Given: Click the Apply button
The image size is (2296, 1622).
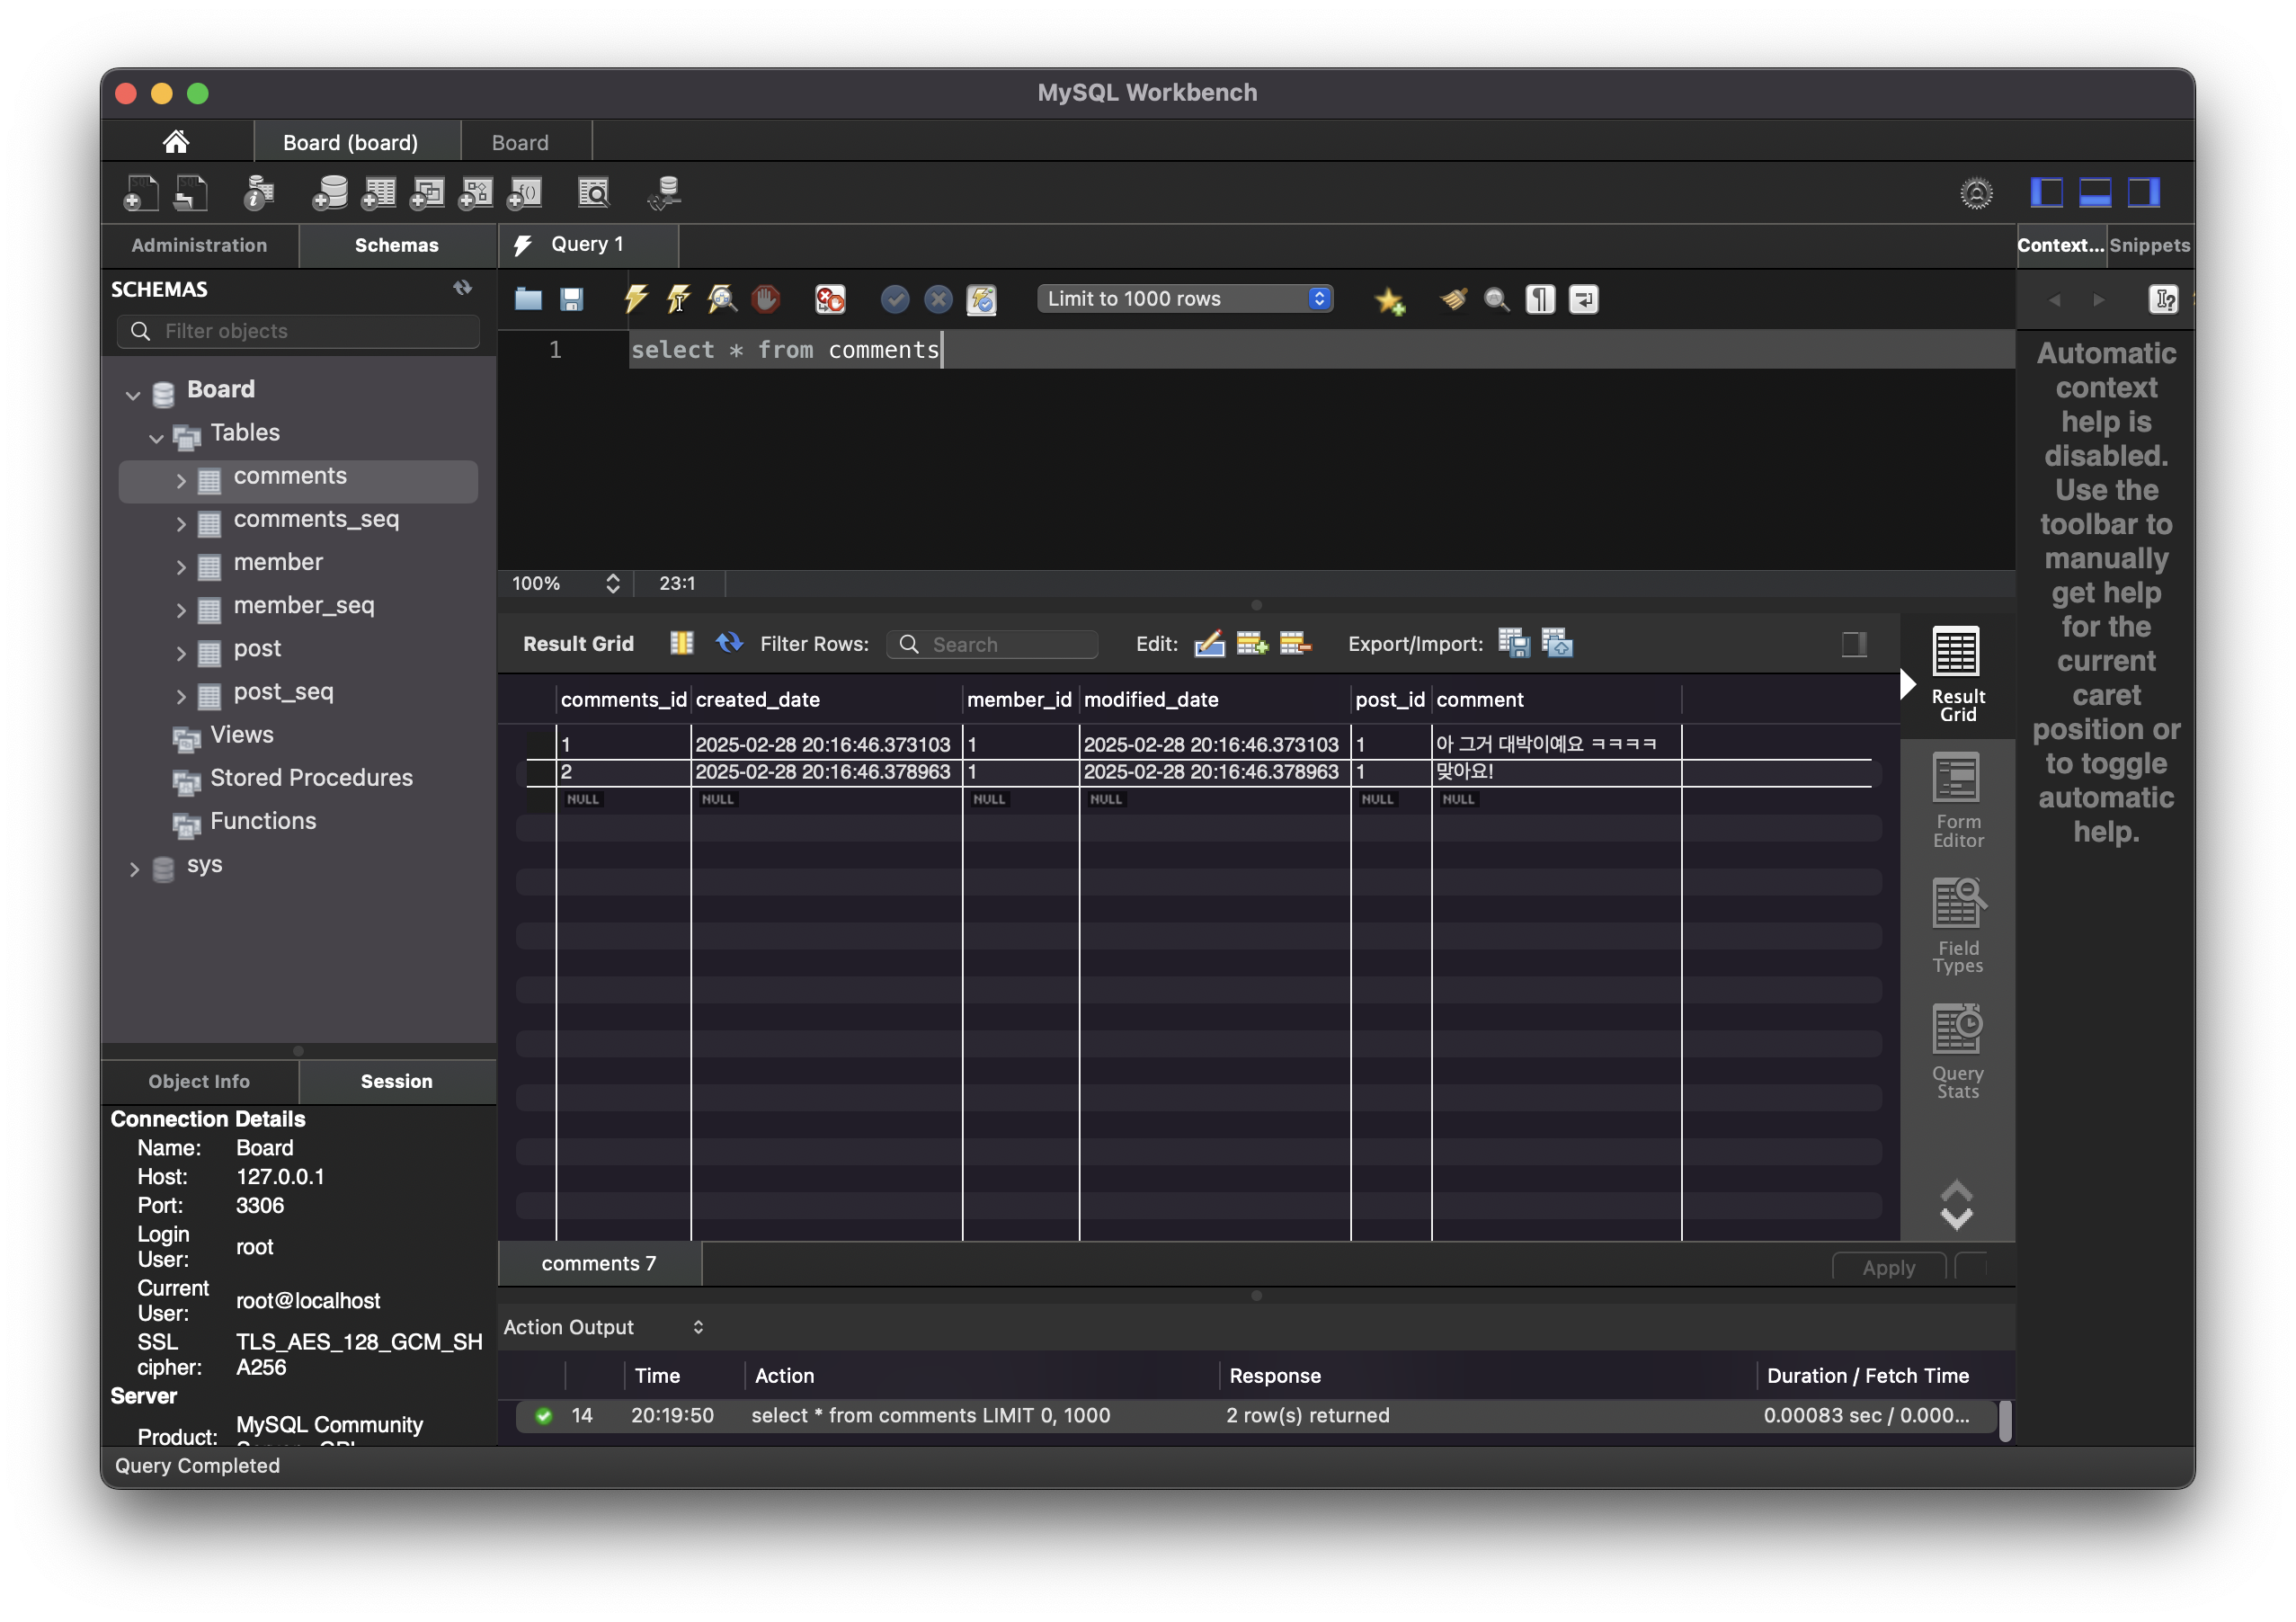Looking at the screenshot, I should (1888, 1267).
